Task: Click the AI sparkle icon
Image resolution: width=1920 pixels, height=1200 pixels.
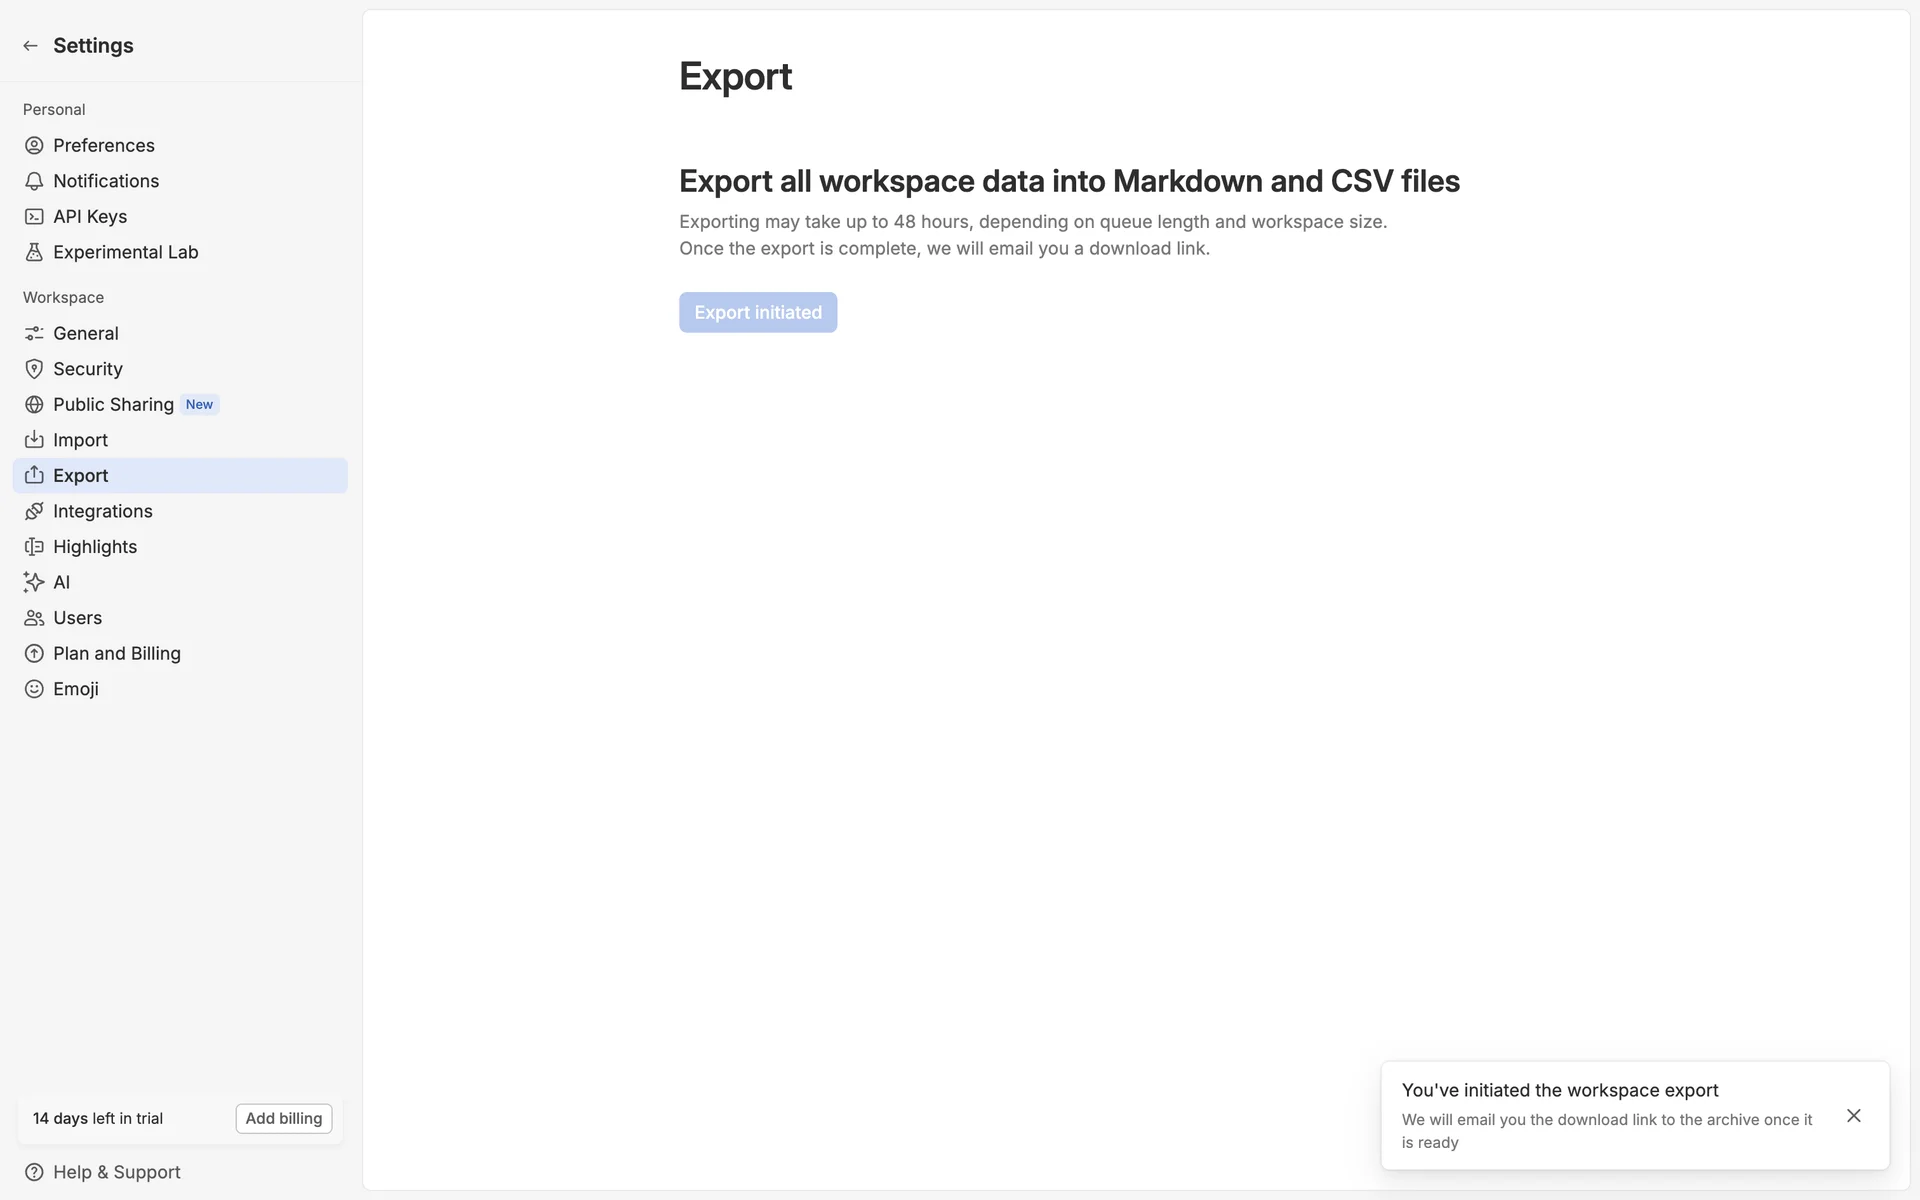Action: 34,582
